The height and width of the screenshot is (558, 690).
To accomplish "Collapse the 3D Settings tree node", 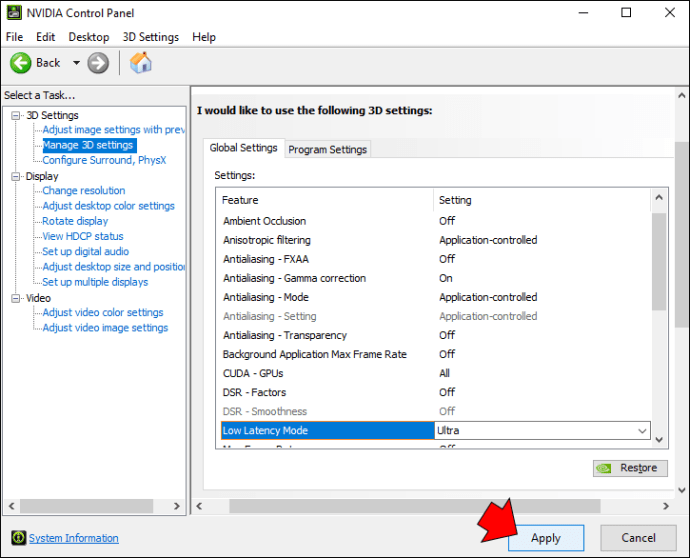I will (x=15, y=116).
